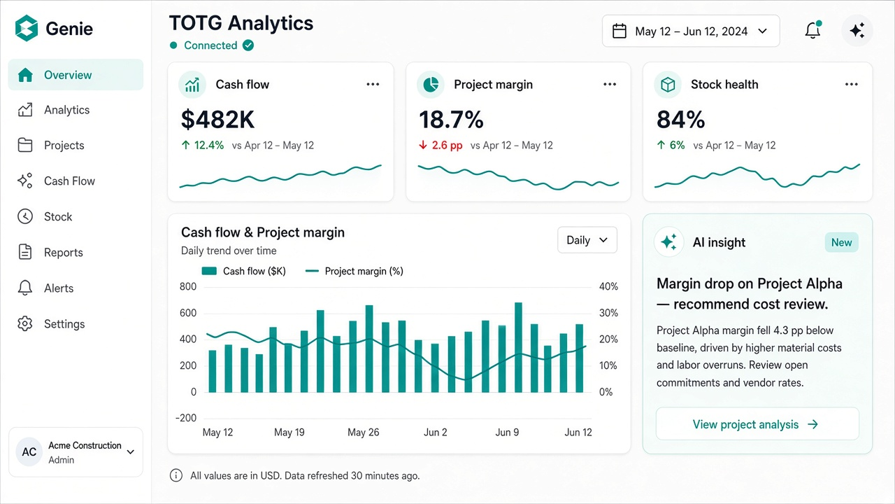Viewport: 895px width, 504px height.
Task: Click the Reports document icon
Action: 25,252
